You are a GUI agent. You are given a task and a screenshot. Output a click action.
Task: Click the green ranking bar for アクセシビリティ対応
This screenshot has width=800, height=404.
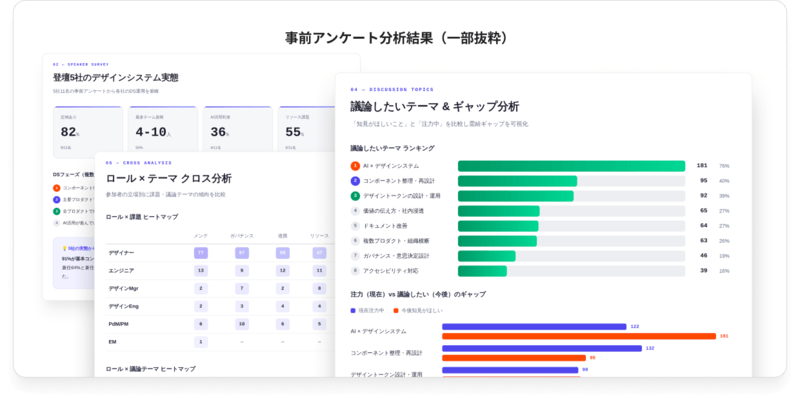point(482,271)
